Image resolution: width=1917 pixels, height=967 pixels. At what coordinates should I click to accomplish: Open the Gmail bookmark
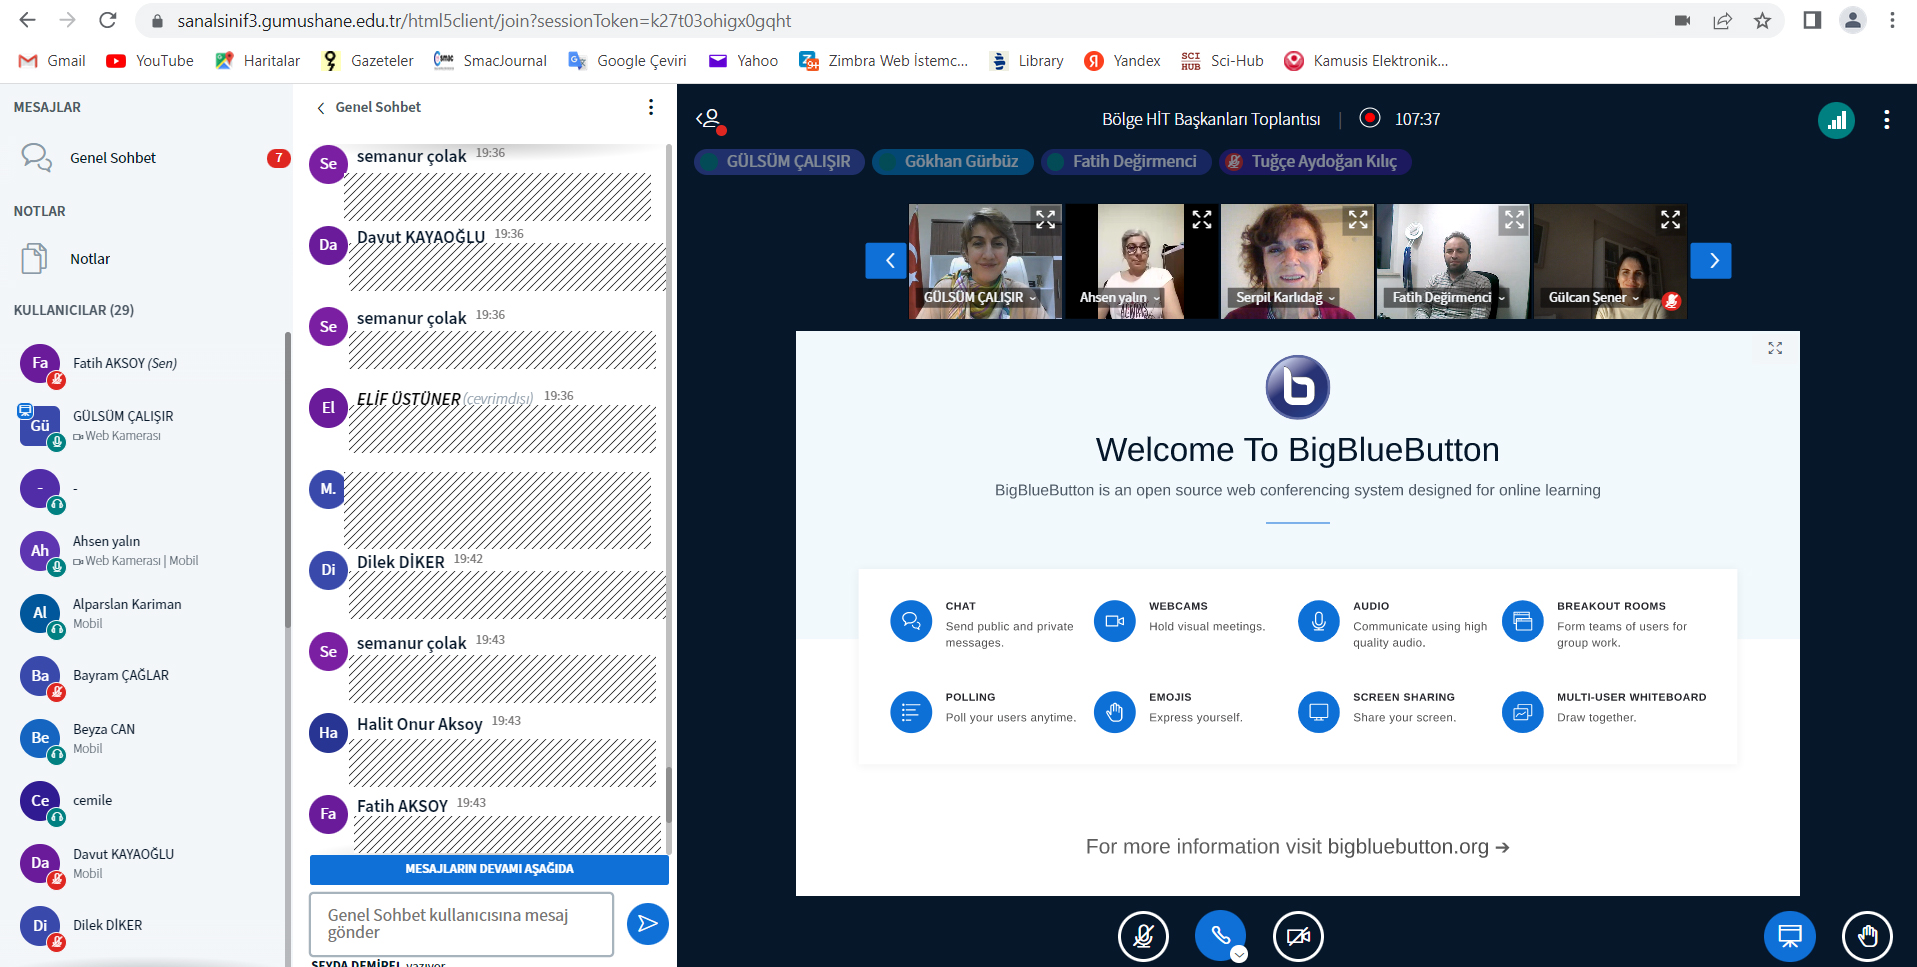coord(52,61)
